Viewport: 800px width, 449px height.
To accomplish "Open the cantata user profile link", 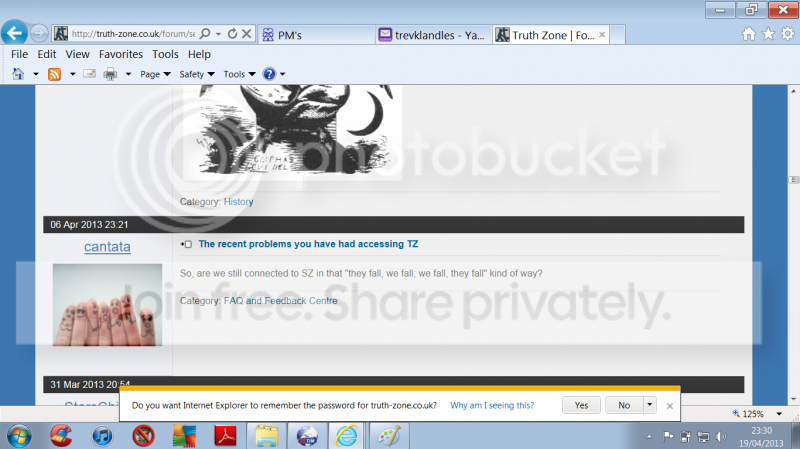I will 107,246.
